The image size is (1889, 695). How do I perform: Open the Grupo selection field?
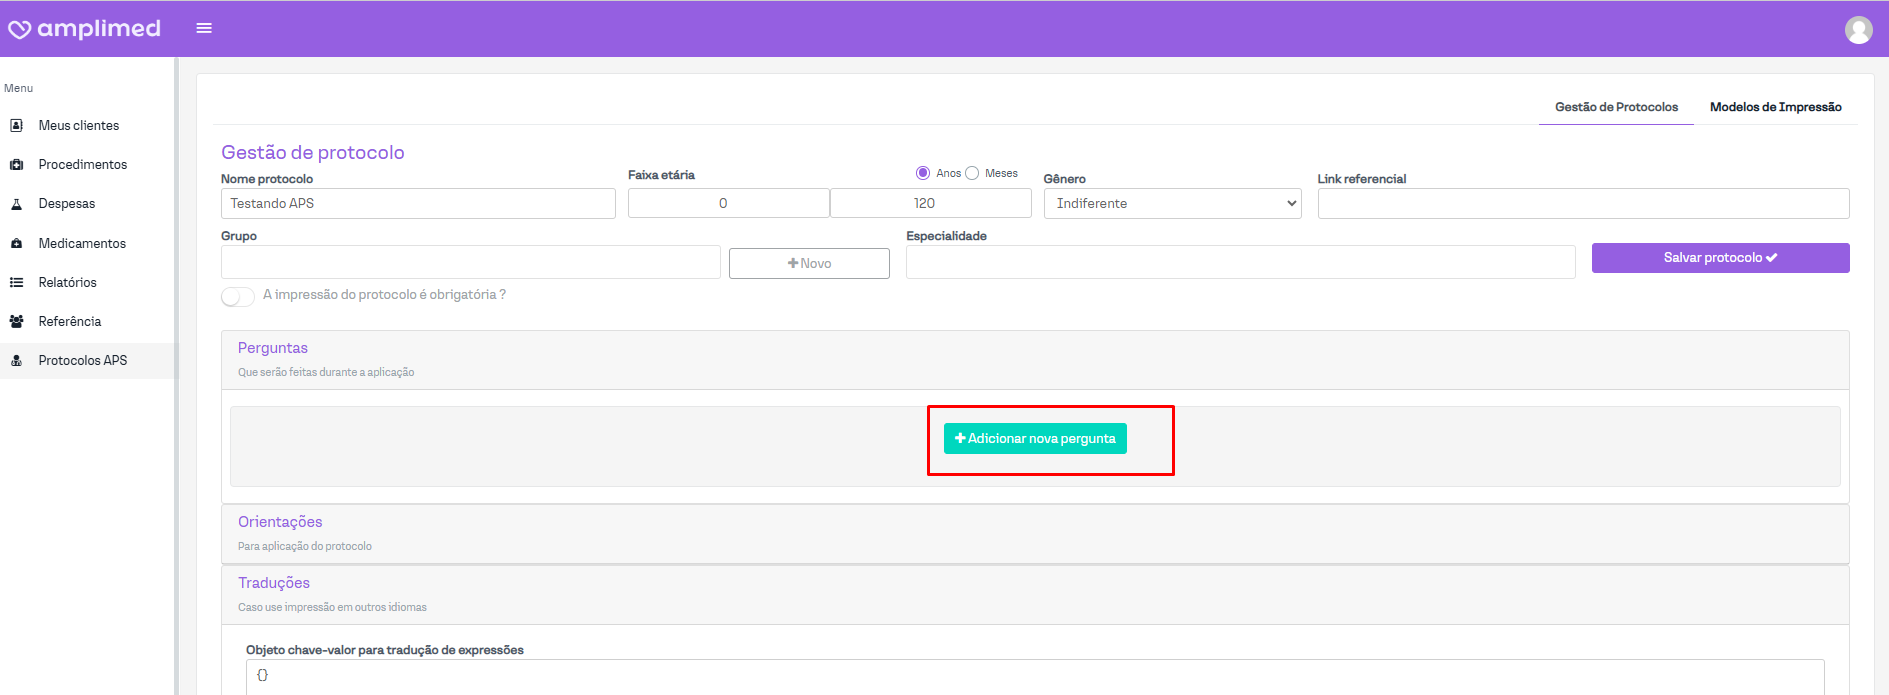pos(470,262)
